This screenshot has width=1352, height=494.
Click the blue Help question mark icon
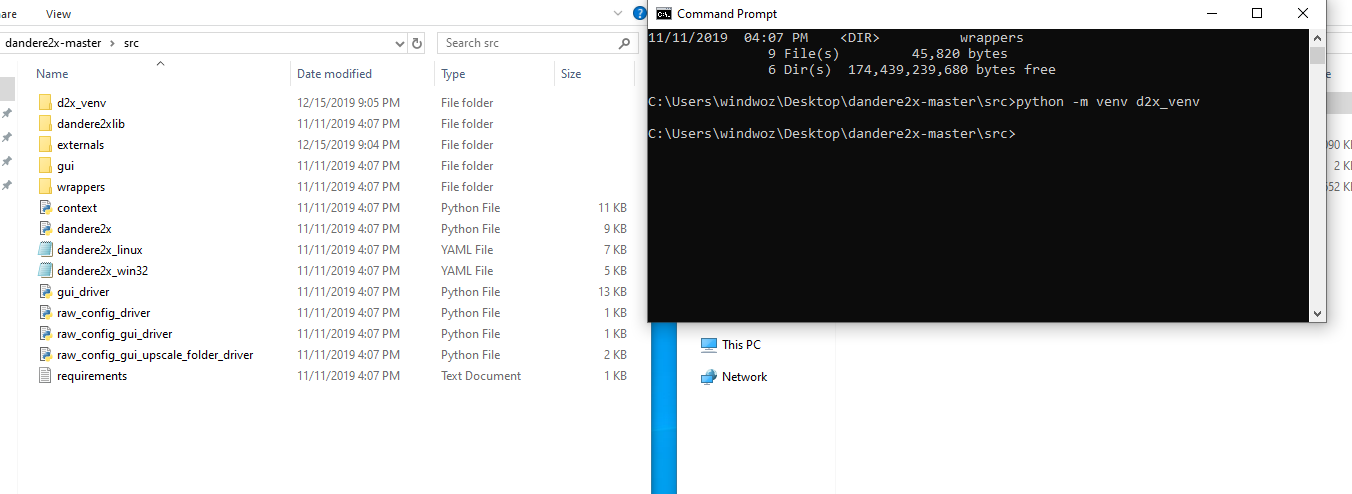[640, 14]
